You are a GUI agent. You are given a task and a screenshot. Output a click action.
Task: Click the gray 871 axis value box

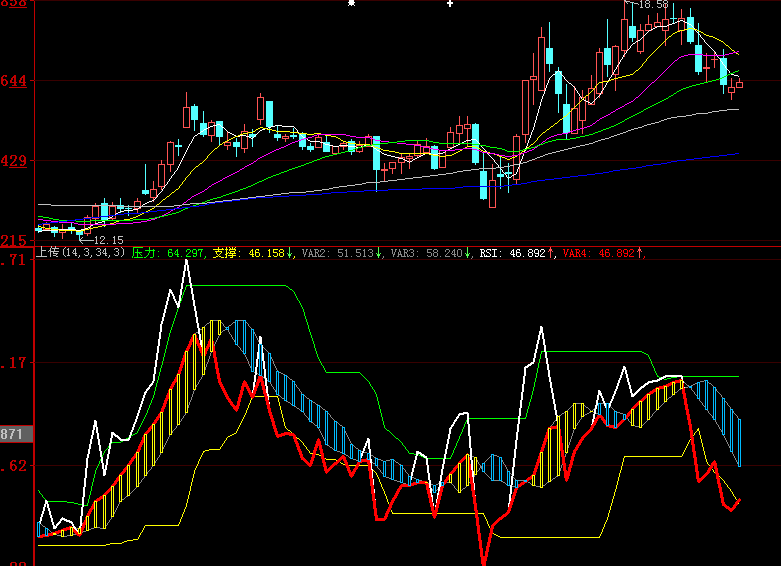[16, 434]
